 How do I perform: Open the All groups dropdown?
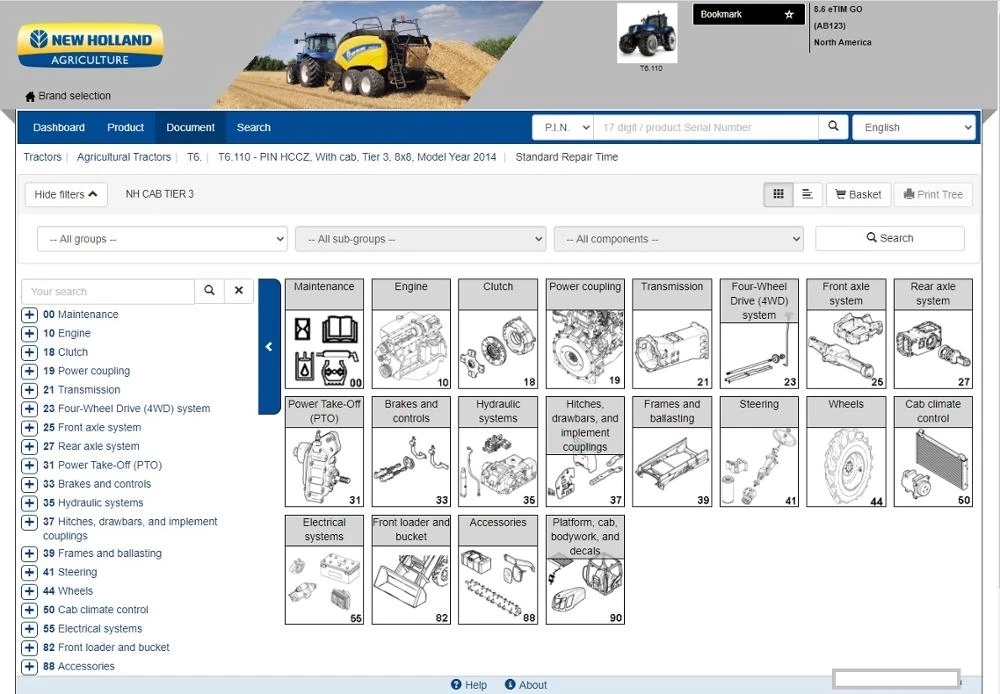coord(161,239)
